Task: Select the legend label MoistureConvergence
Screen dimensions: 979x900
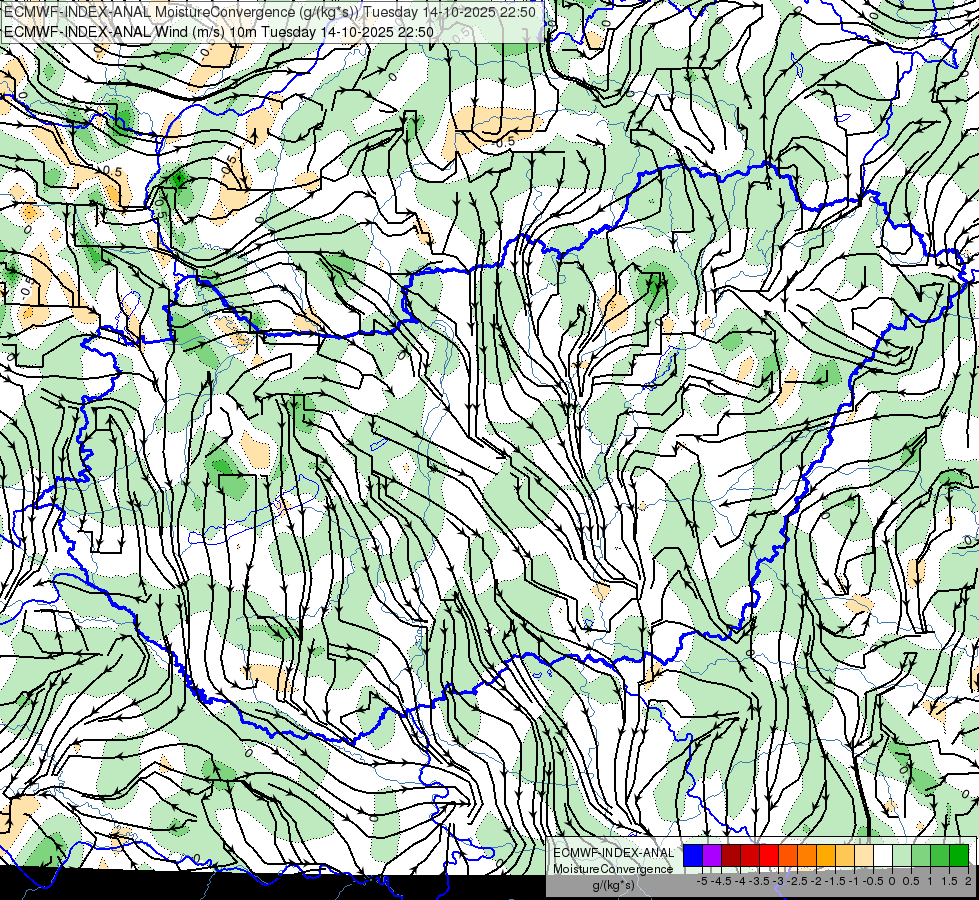Action: [613, 869]
